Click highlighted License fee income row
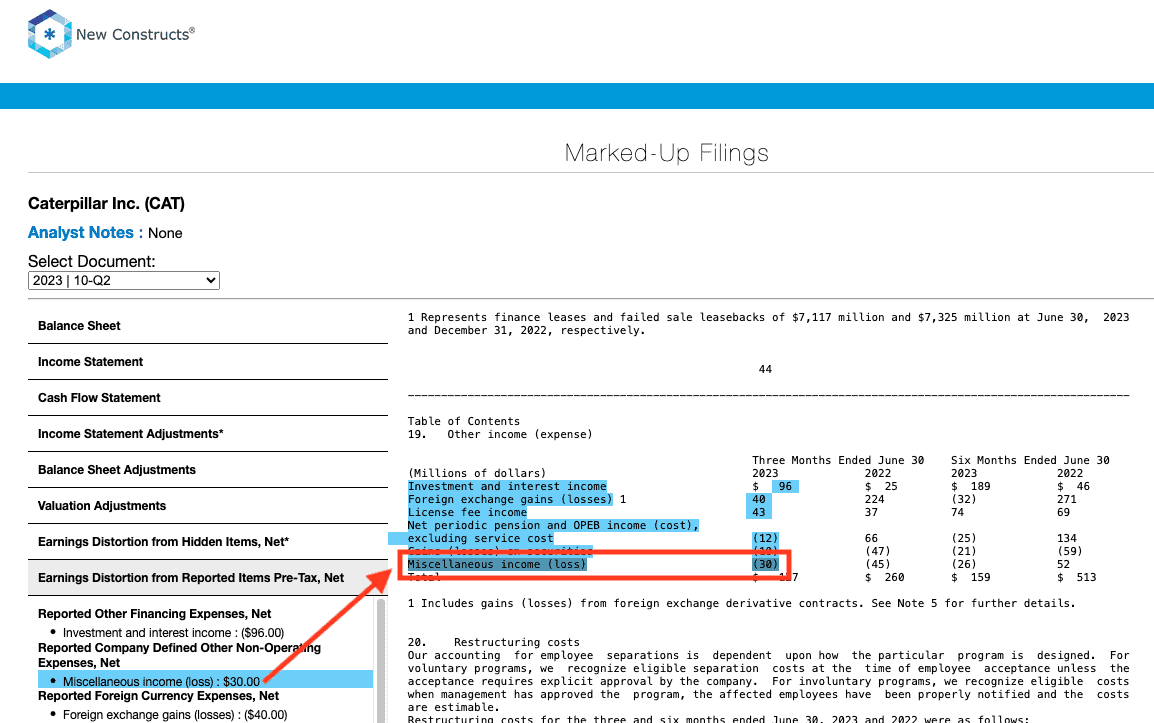This screenshot has height=723, width=1154. (x=467, y=512)
